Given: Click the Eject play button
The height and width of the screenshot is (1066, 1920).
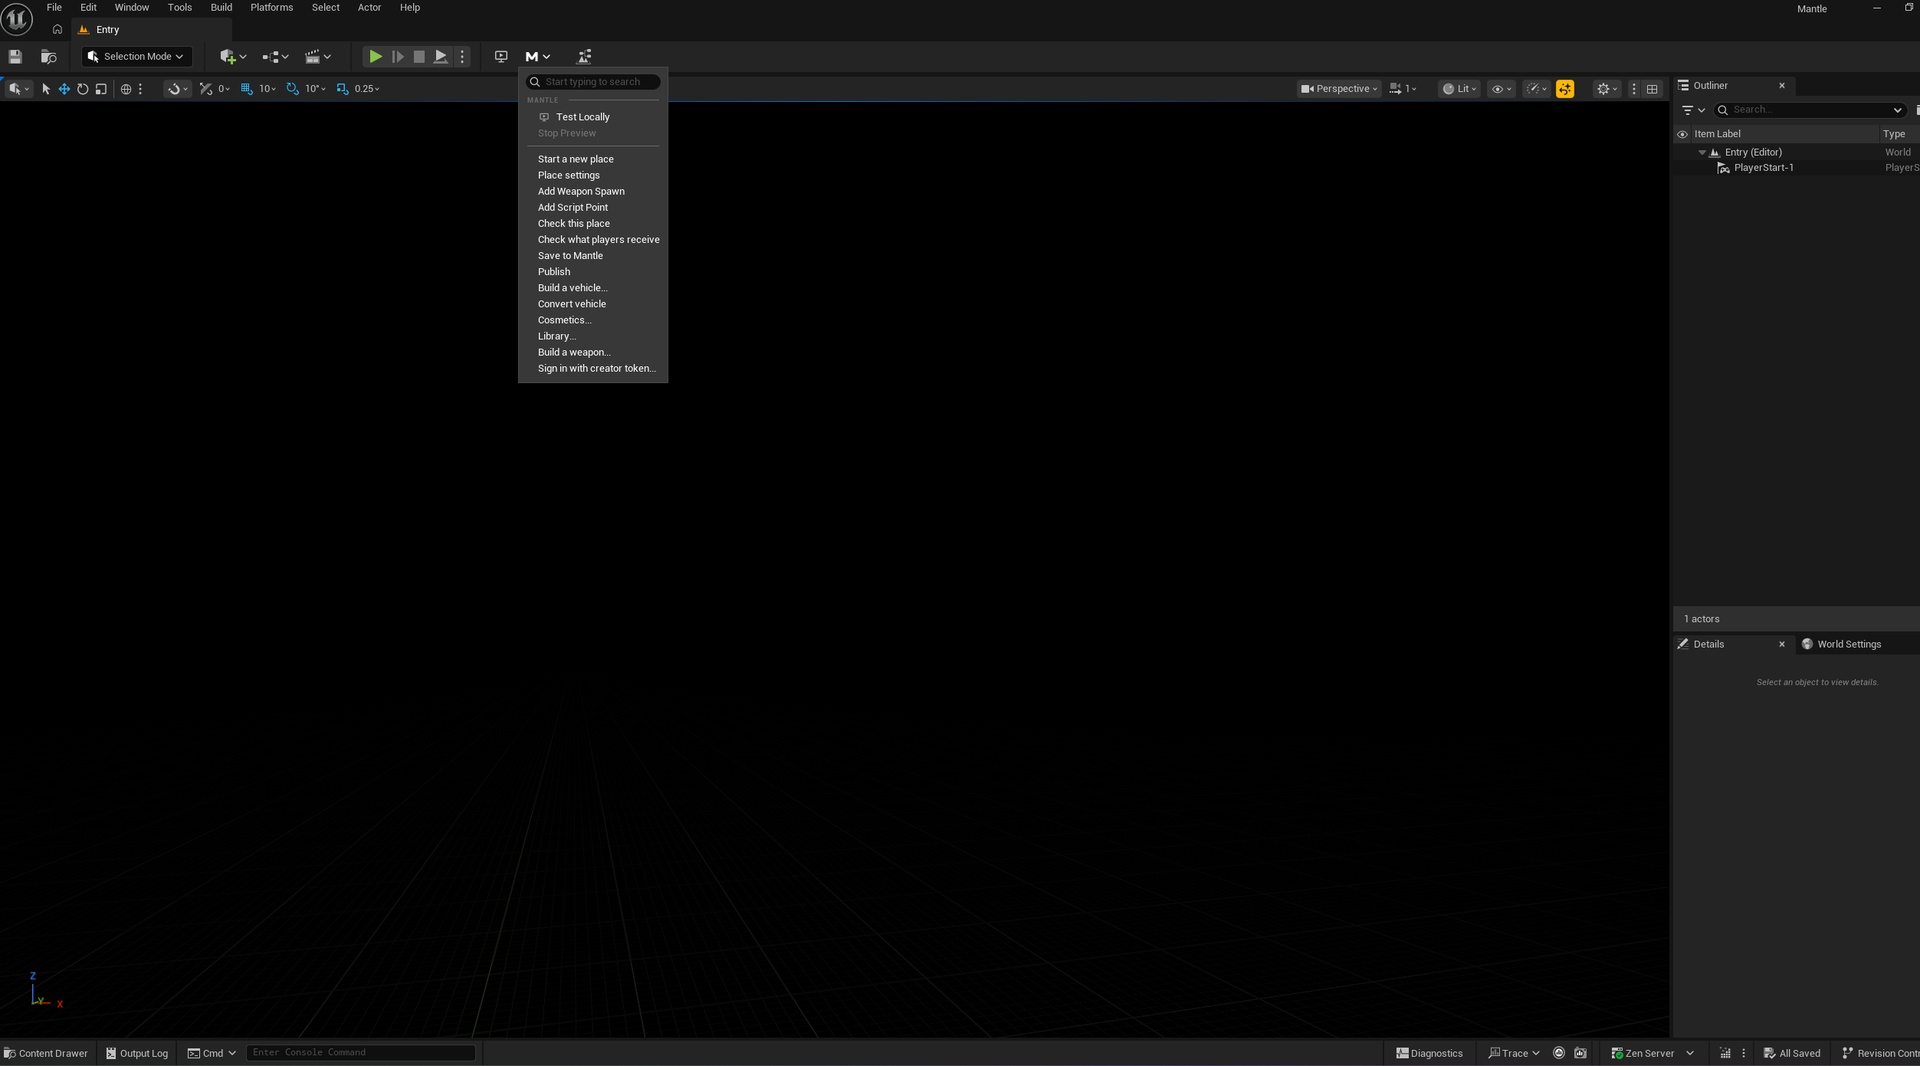Looking at the screenshot, I should coord(441,57).
